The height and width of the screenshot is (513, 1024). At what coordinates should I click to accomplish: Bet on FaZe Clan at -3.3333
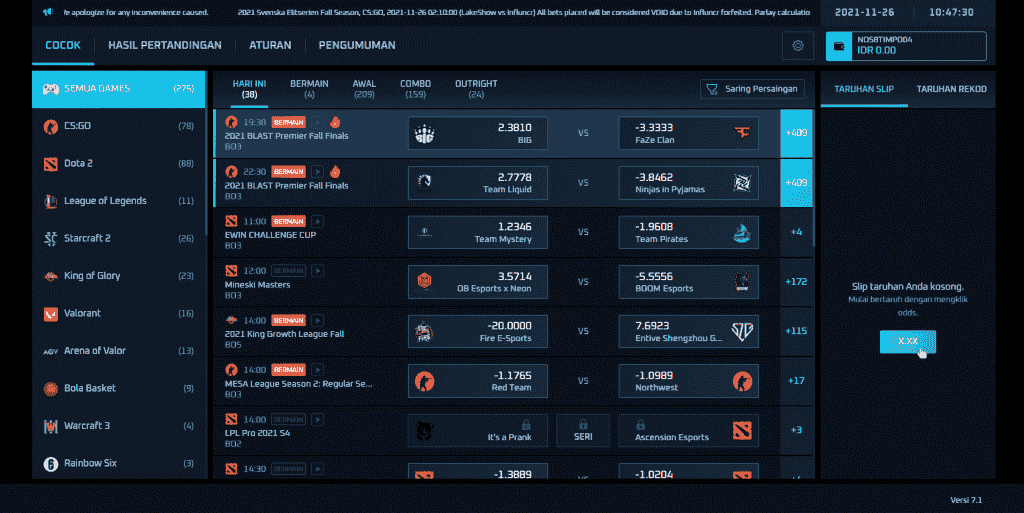click(x=688, y=133)
